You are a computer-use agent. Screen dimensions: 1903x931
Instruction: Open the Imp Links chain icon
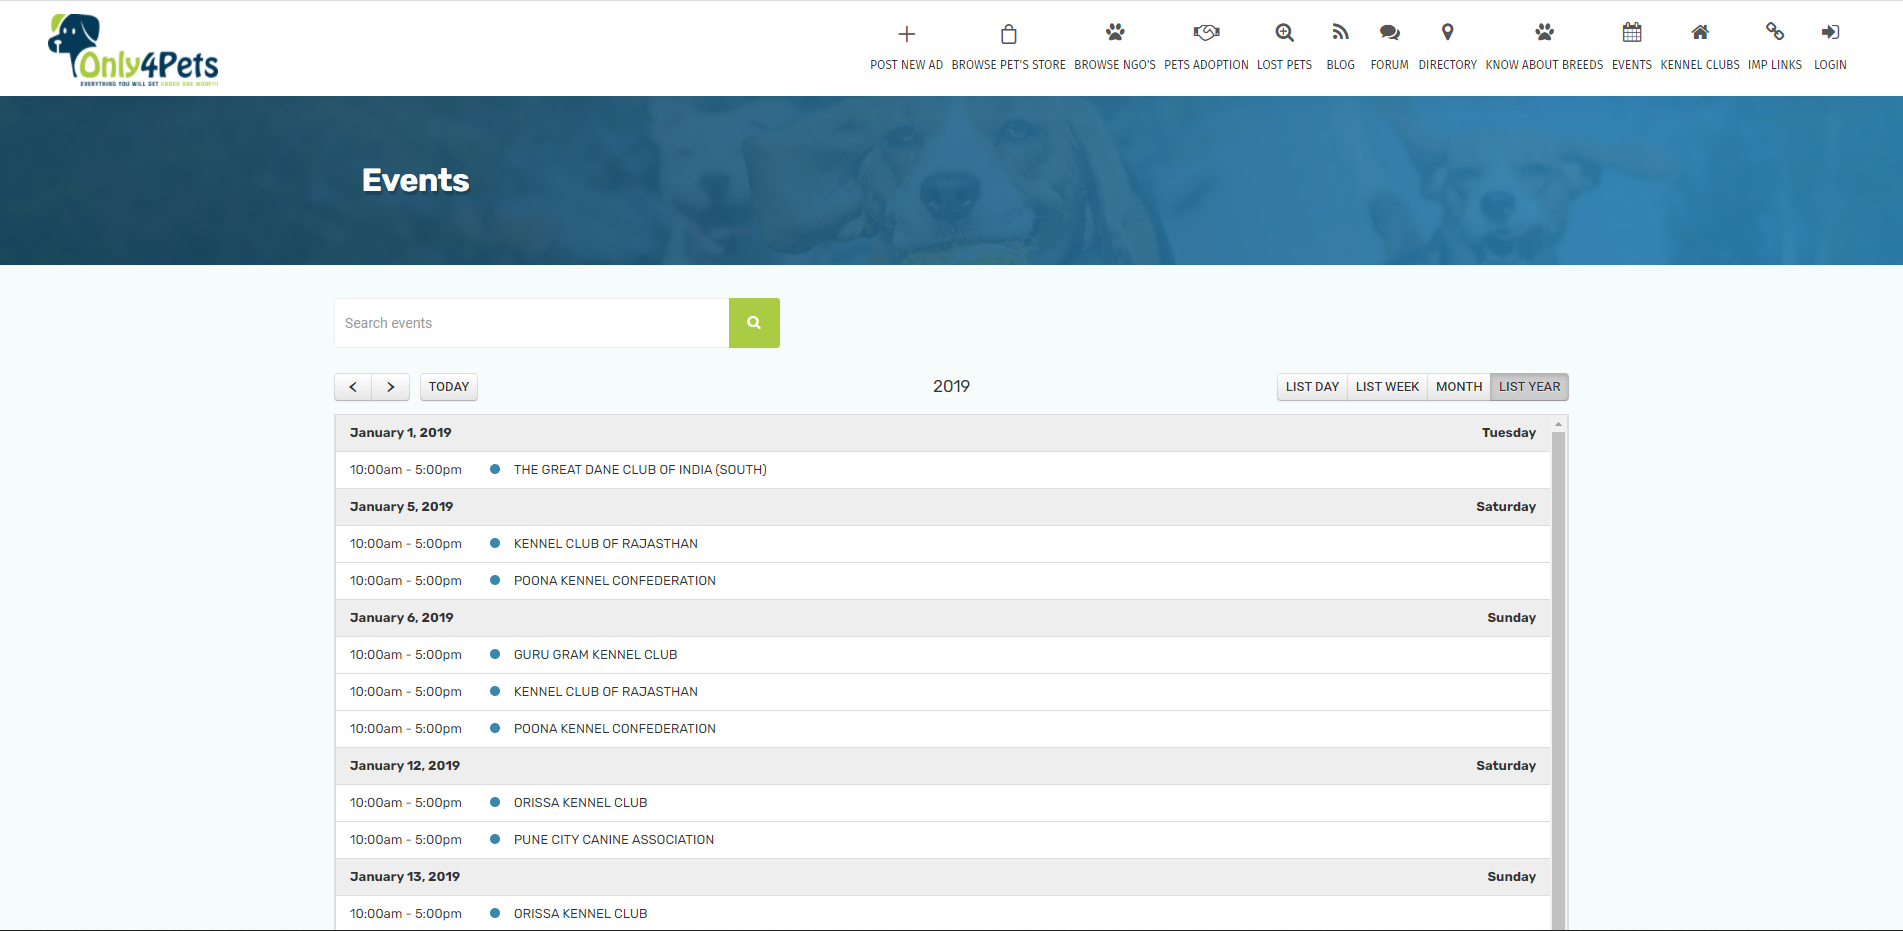[1774, 32]
